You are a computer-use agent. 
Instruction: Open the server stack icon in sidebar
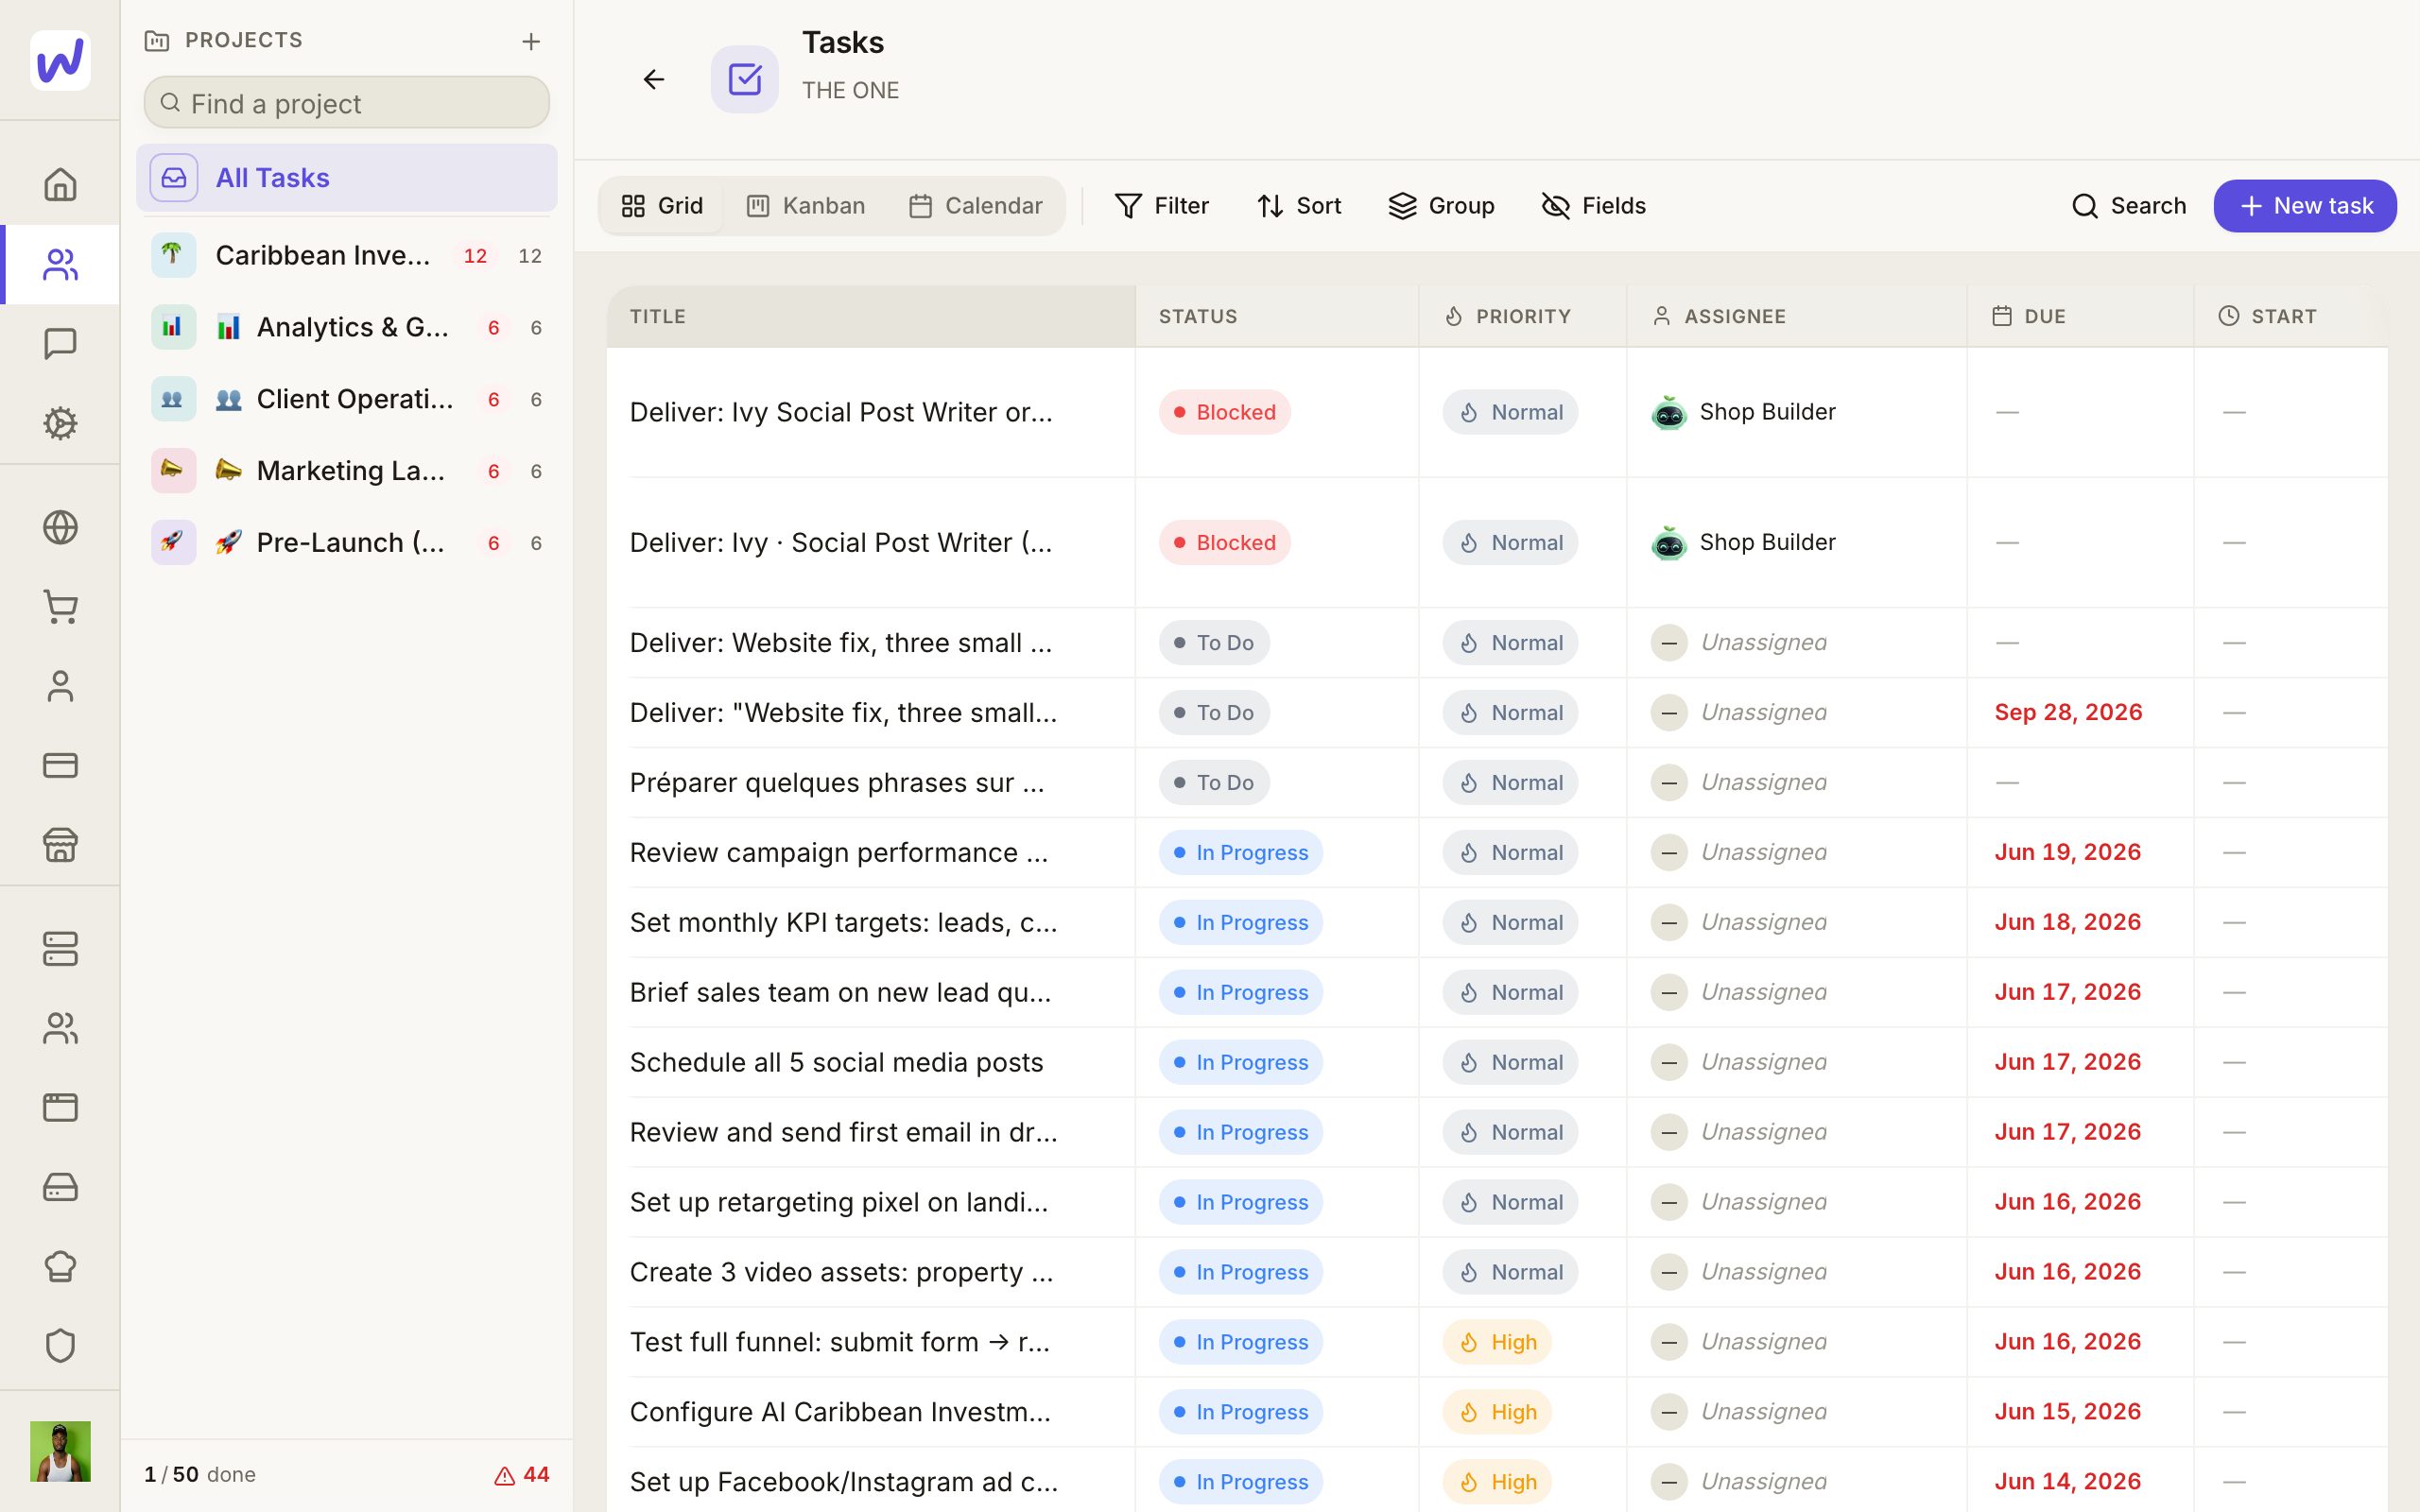pos(60,949)
